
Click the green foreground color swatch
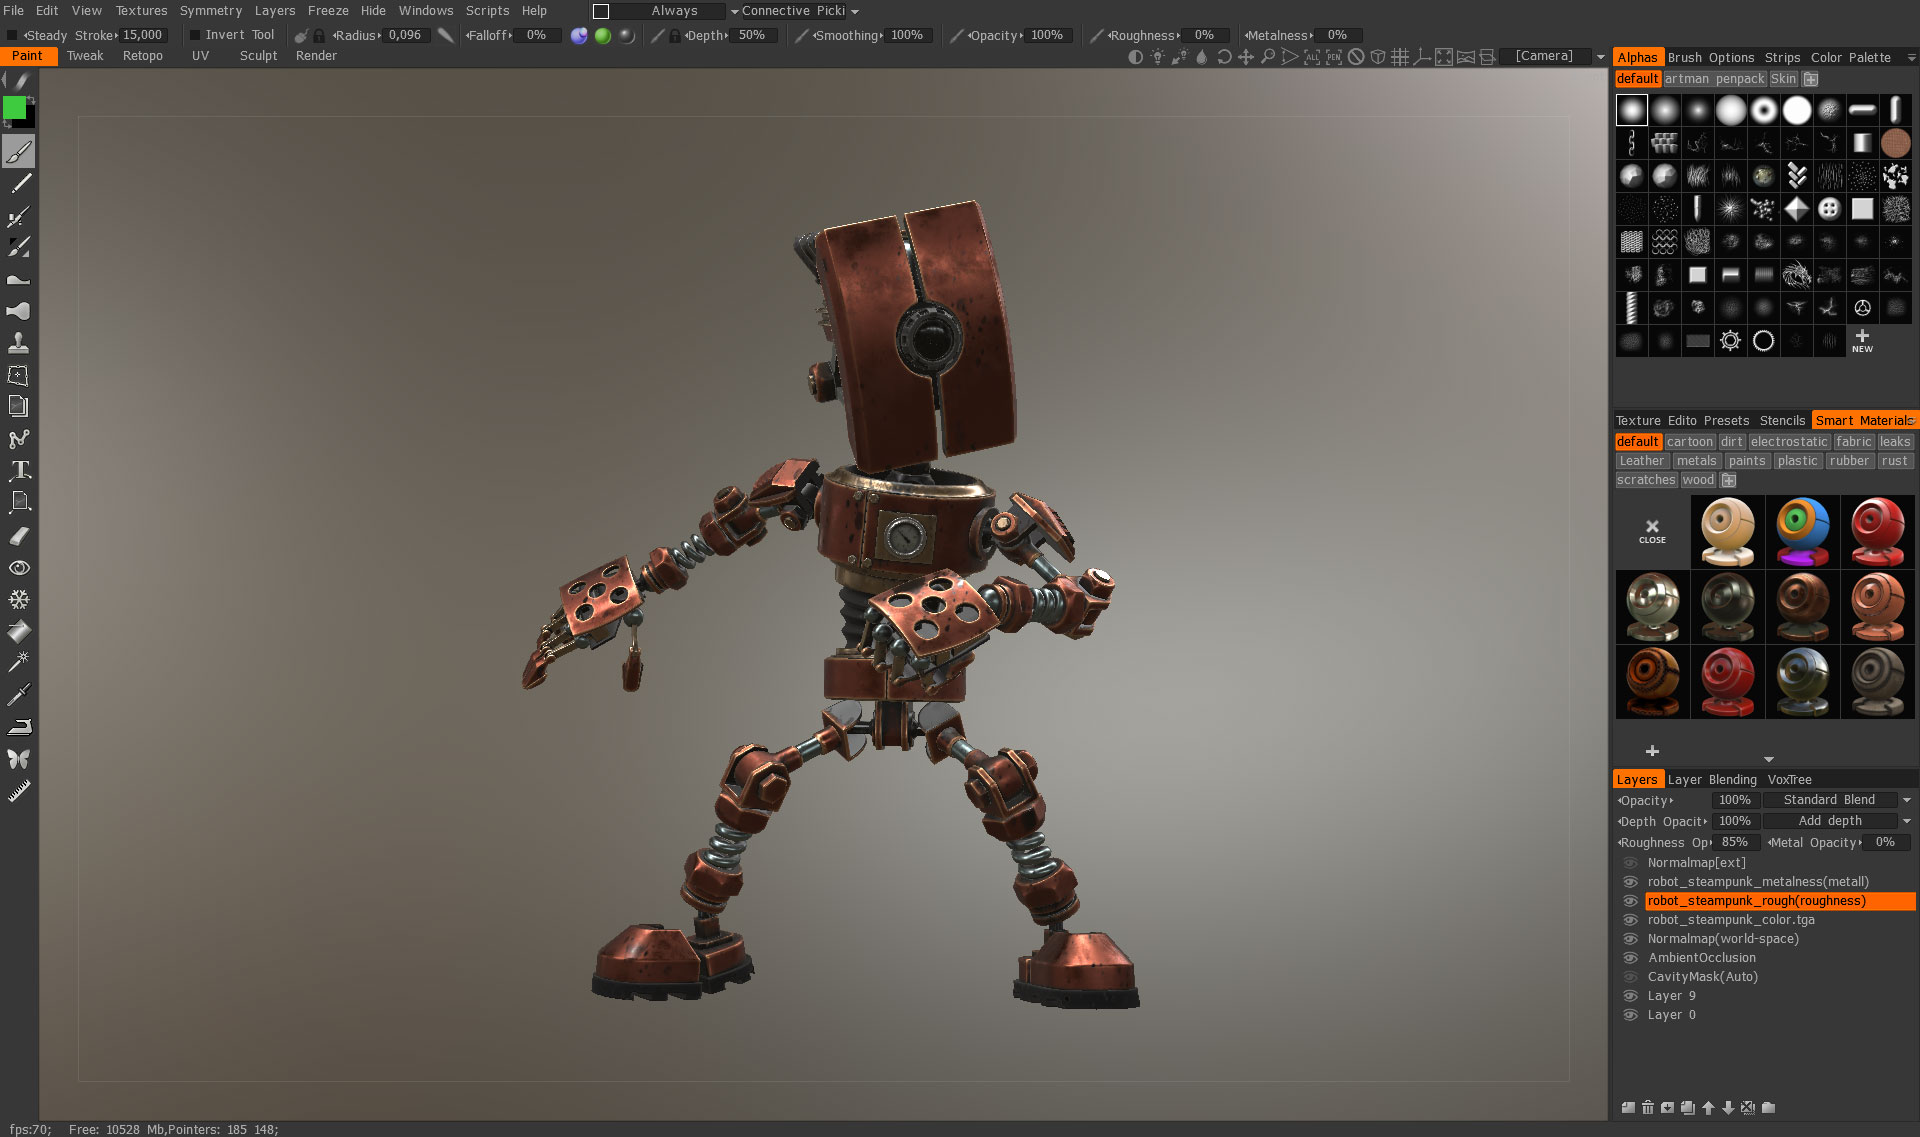pyautogui.click(x=14, y=108)
